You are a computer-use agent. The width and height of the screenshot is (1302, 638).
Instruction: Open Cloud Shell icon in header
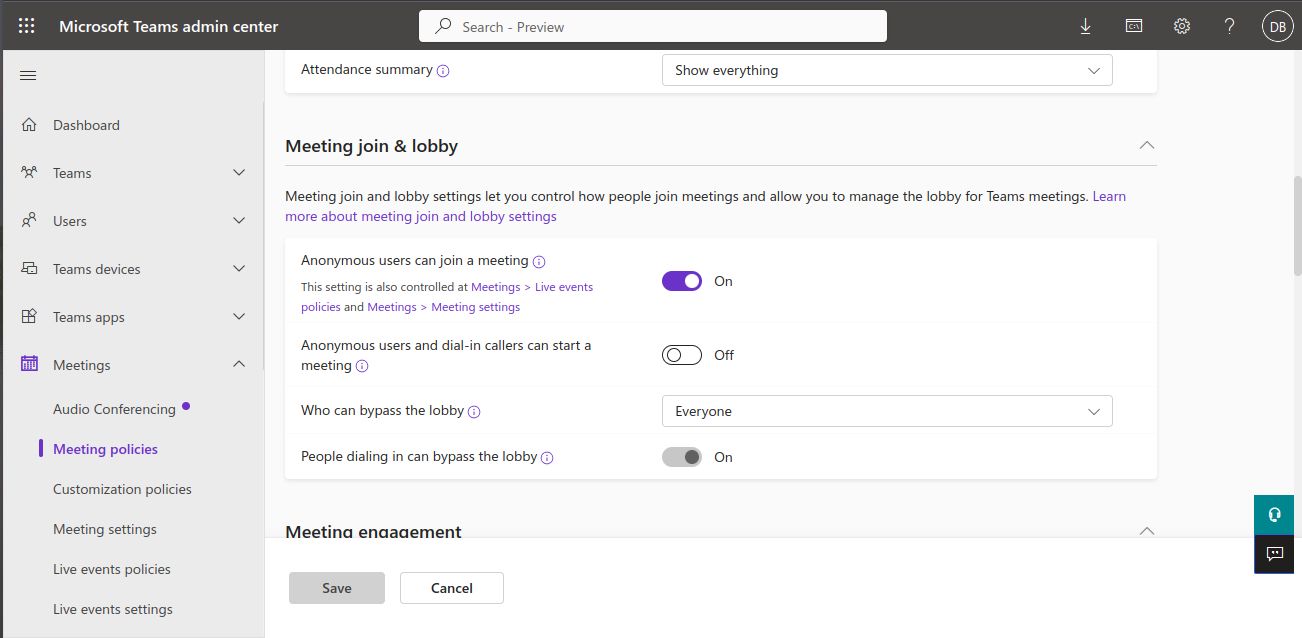1134,26
